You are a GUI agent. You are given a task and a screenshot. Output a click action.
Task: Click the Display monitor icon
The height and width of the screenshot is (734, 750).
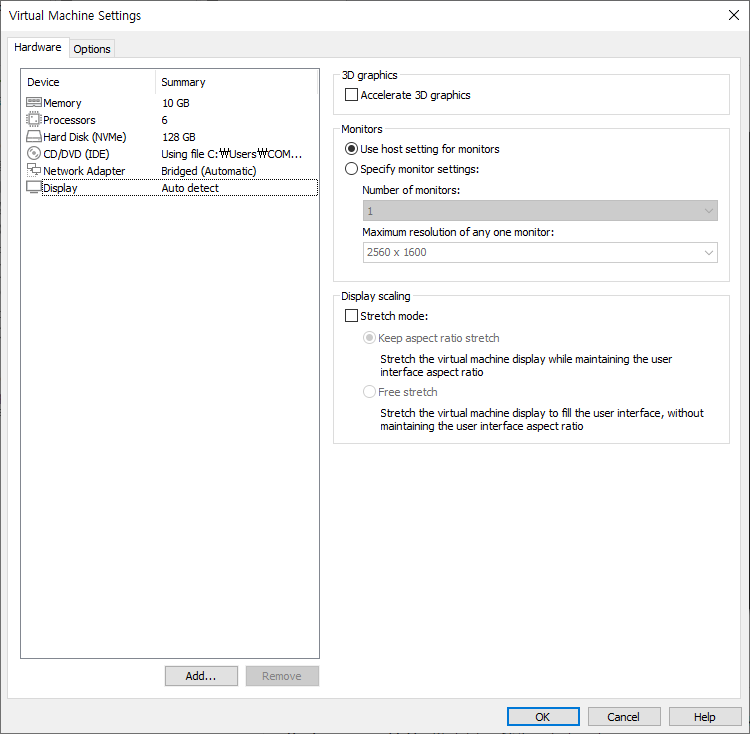[33, 187]
